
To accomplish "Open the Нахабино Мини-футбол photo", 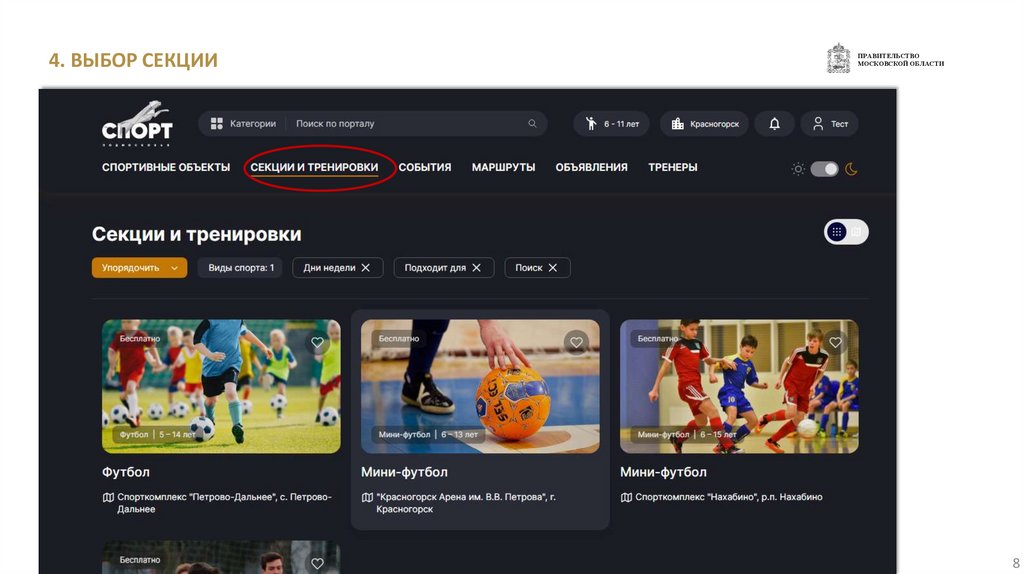I will pyautogui.click(x=739, y=386).
